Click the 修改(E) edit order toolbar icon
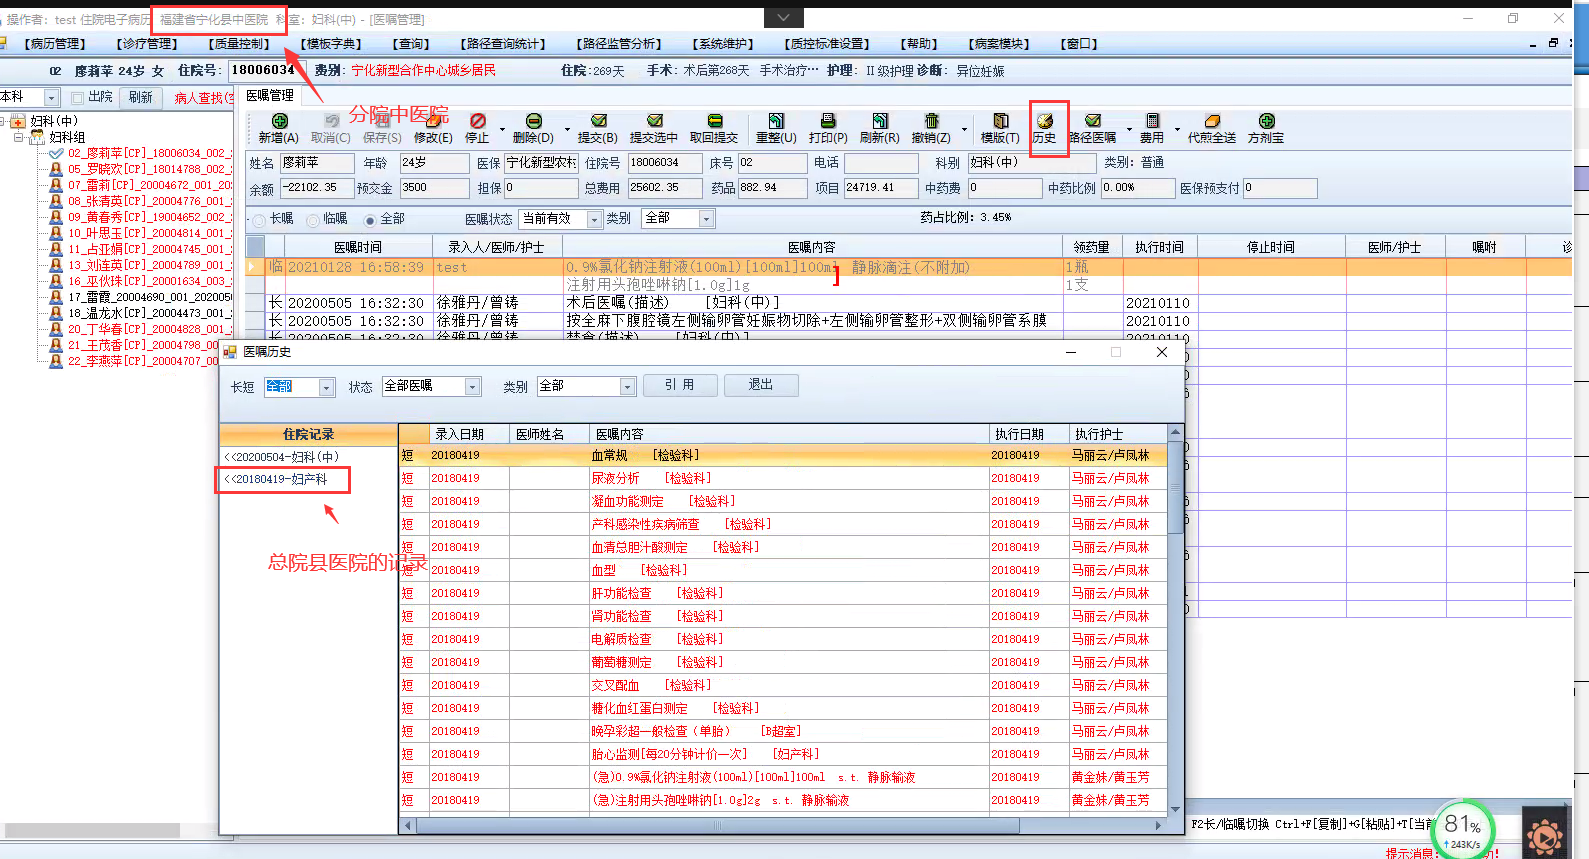 point(433,121)
